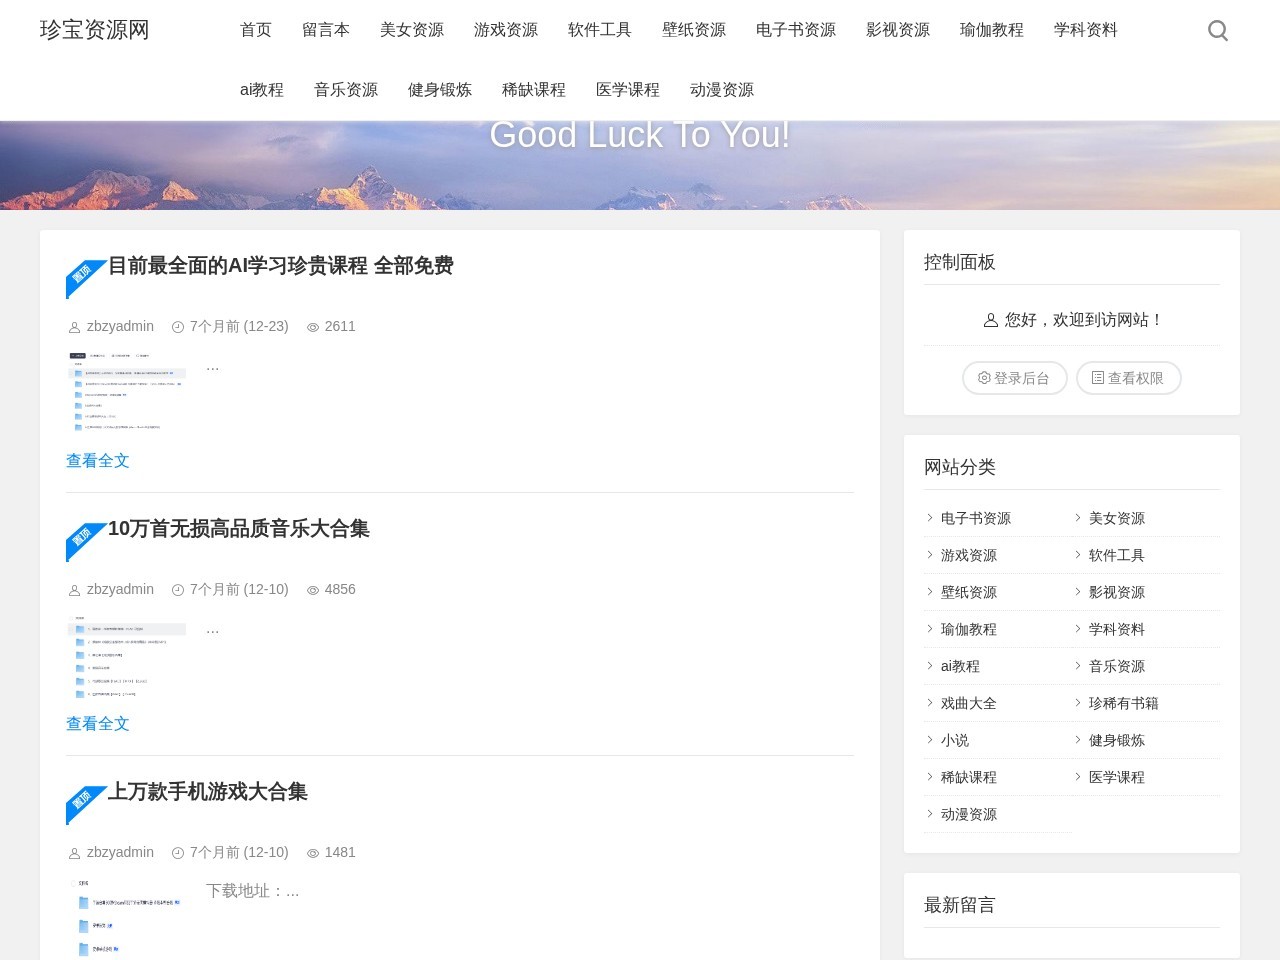
Task: Open 留言本 nav item
Action: 326,30
